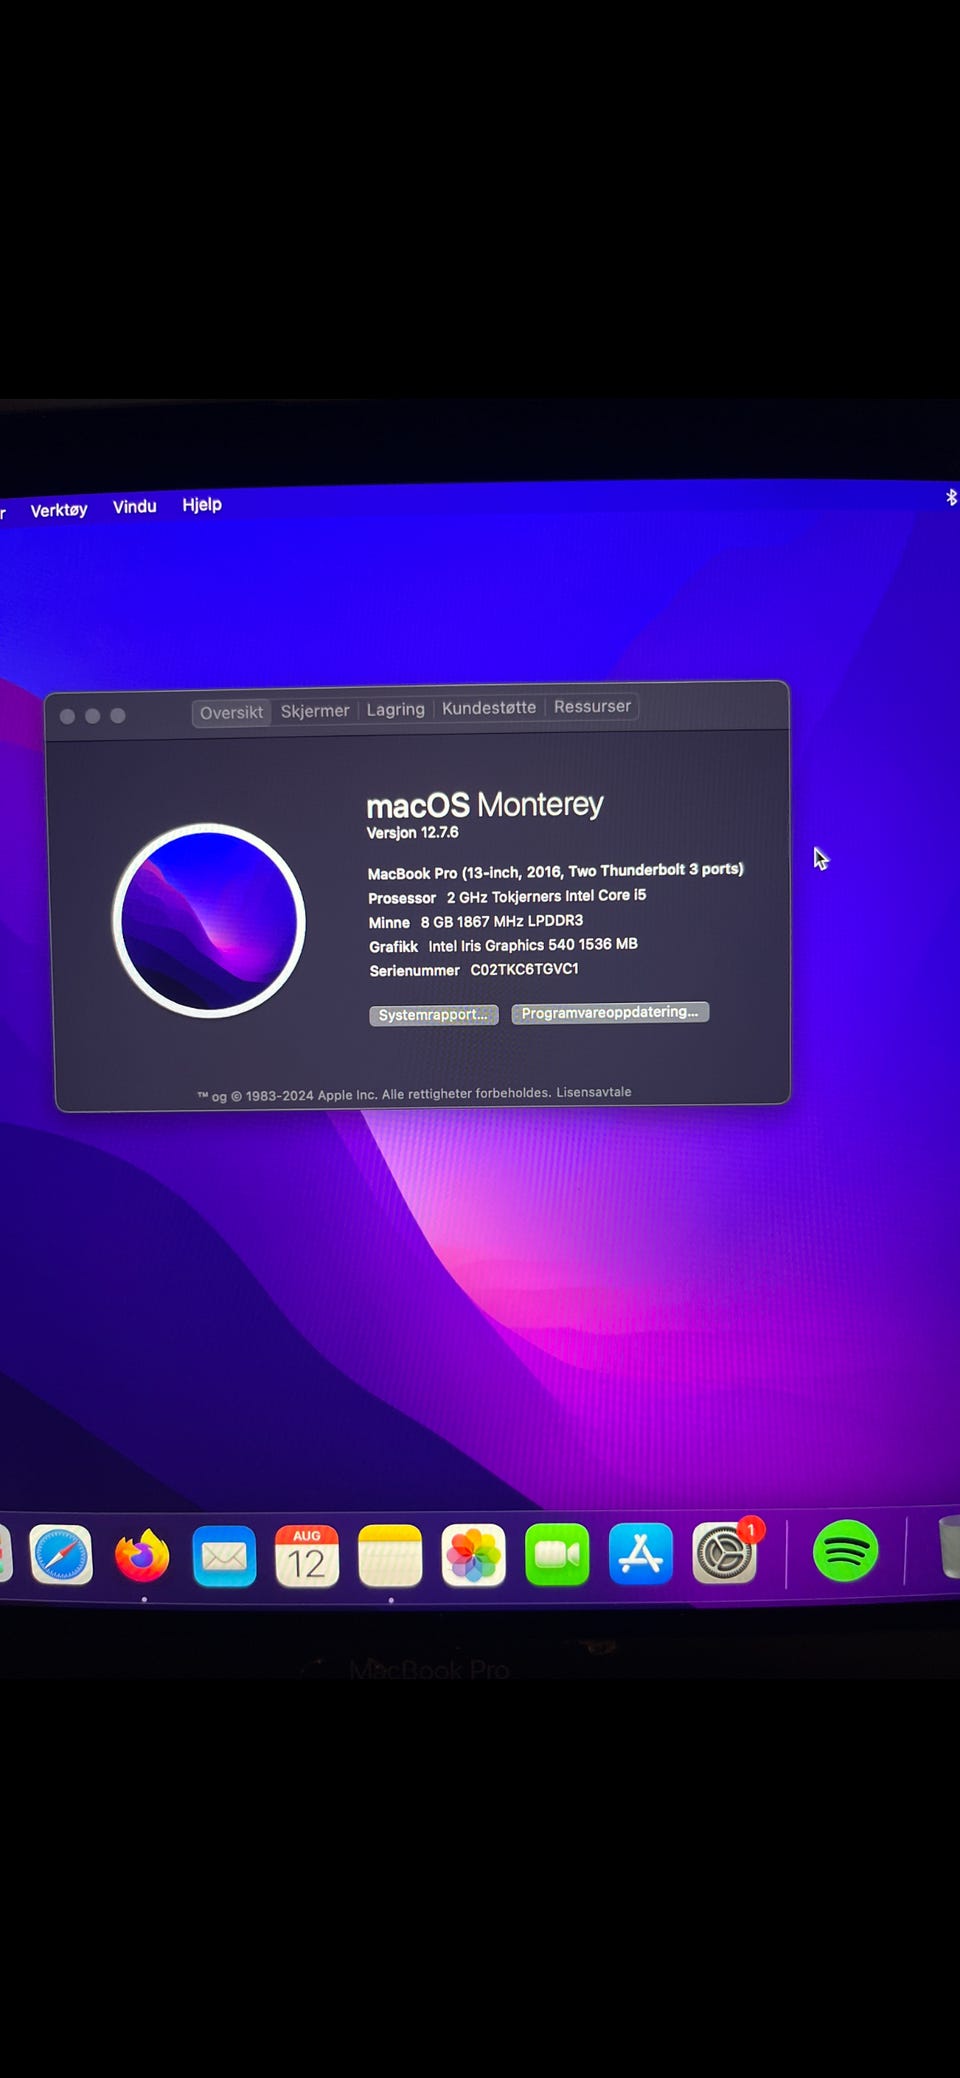Click the Systemrapport... button
Image resolution: width=960 pixels, height=2078 pixels.
(x=433, y=1015)
